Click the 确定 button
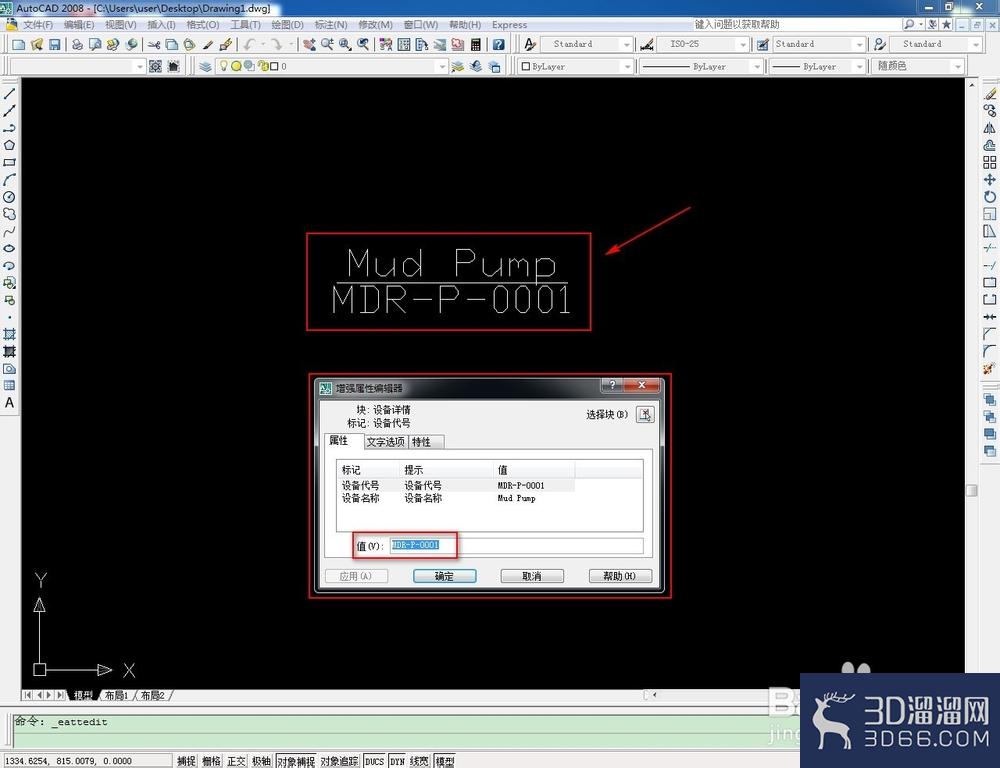Viewport: 1000px width, 768px height. coord(445,576)
